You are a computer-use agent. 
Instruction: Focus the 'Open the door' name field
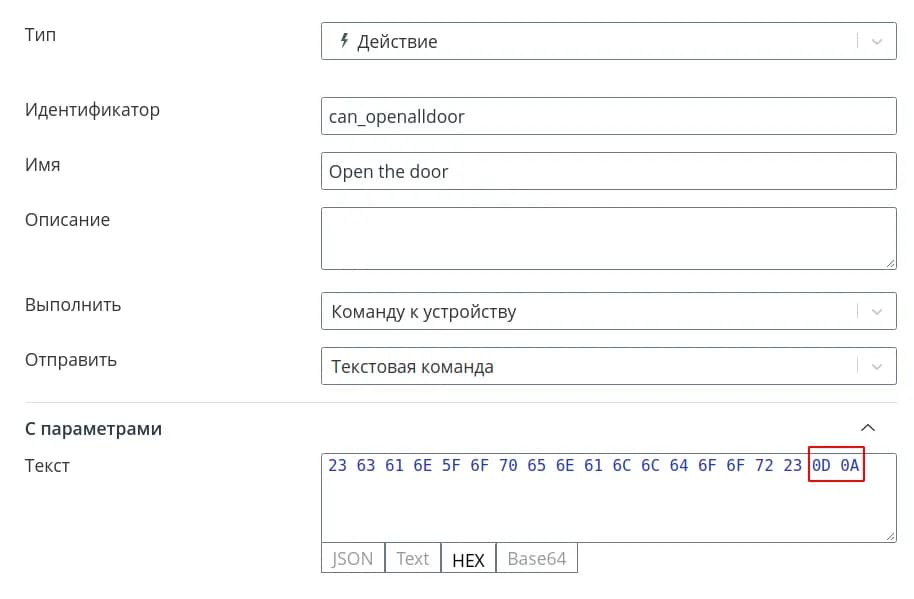pos(608,171)
